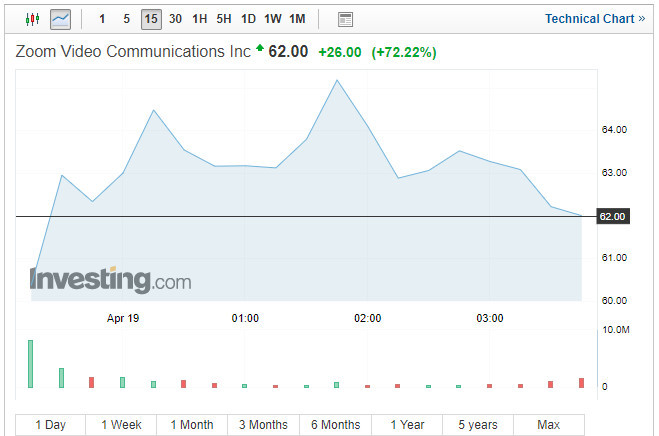Image resolution: width=659 pixels, height=436 pixels.
Task: Choose the 30 minute interval
Action: click(175, 19)
